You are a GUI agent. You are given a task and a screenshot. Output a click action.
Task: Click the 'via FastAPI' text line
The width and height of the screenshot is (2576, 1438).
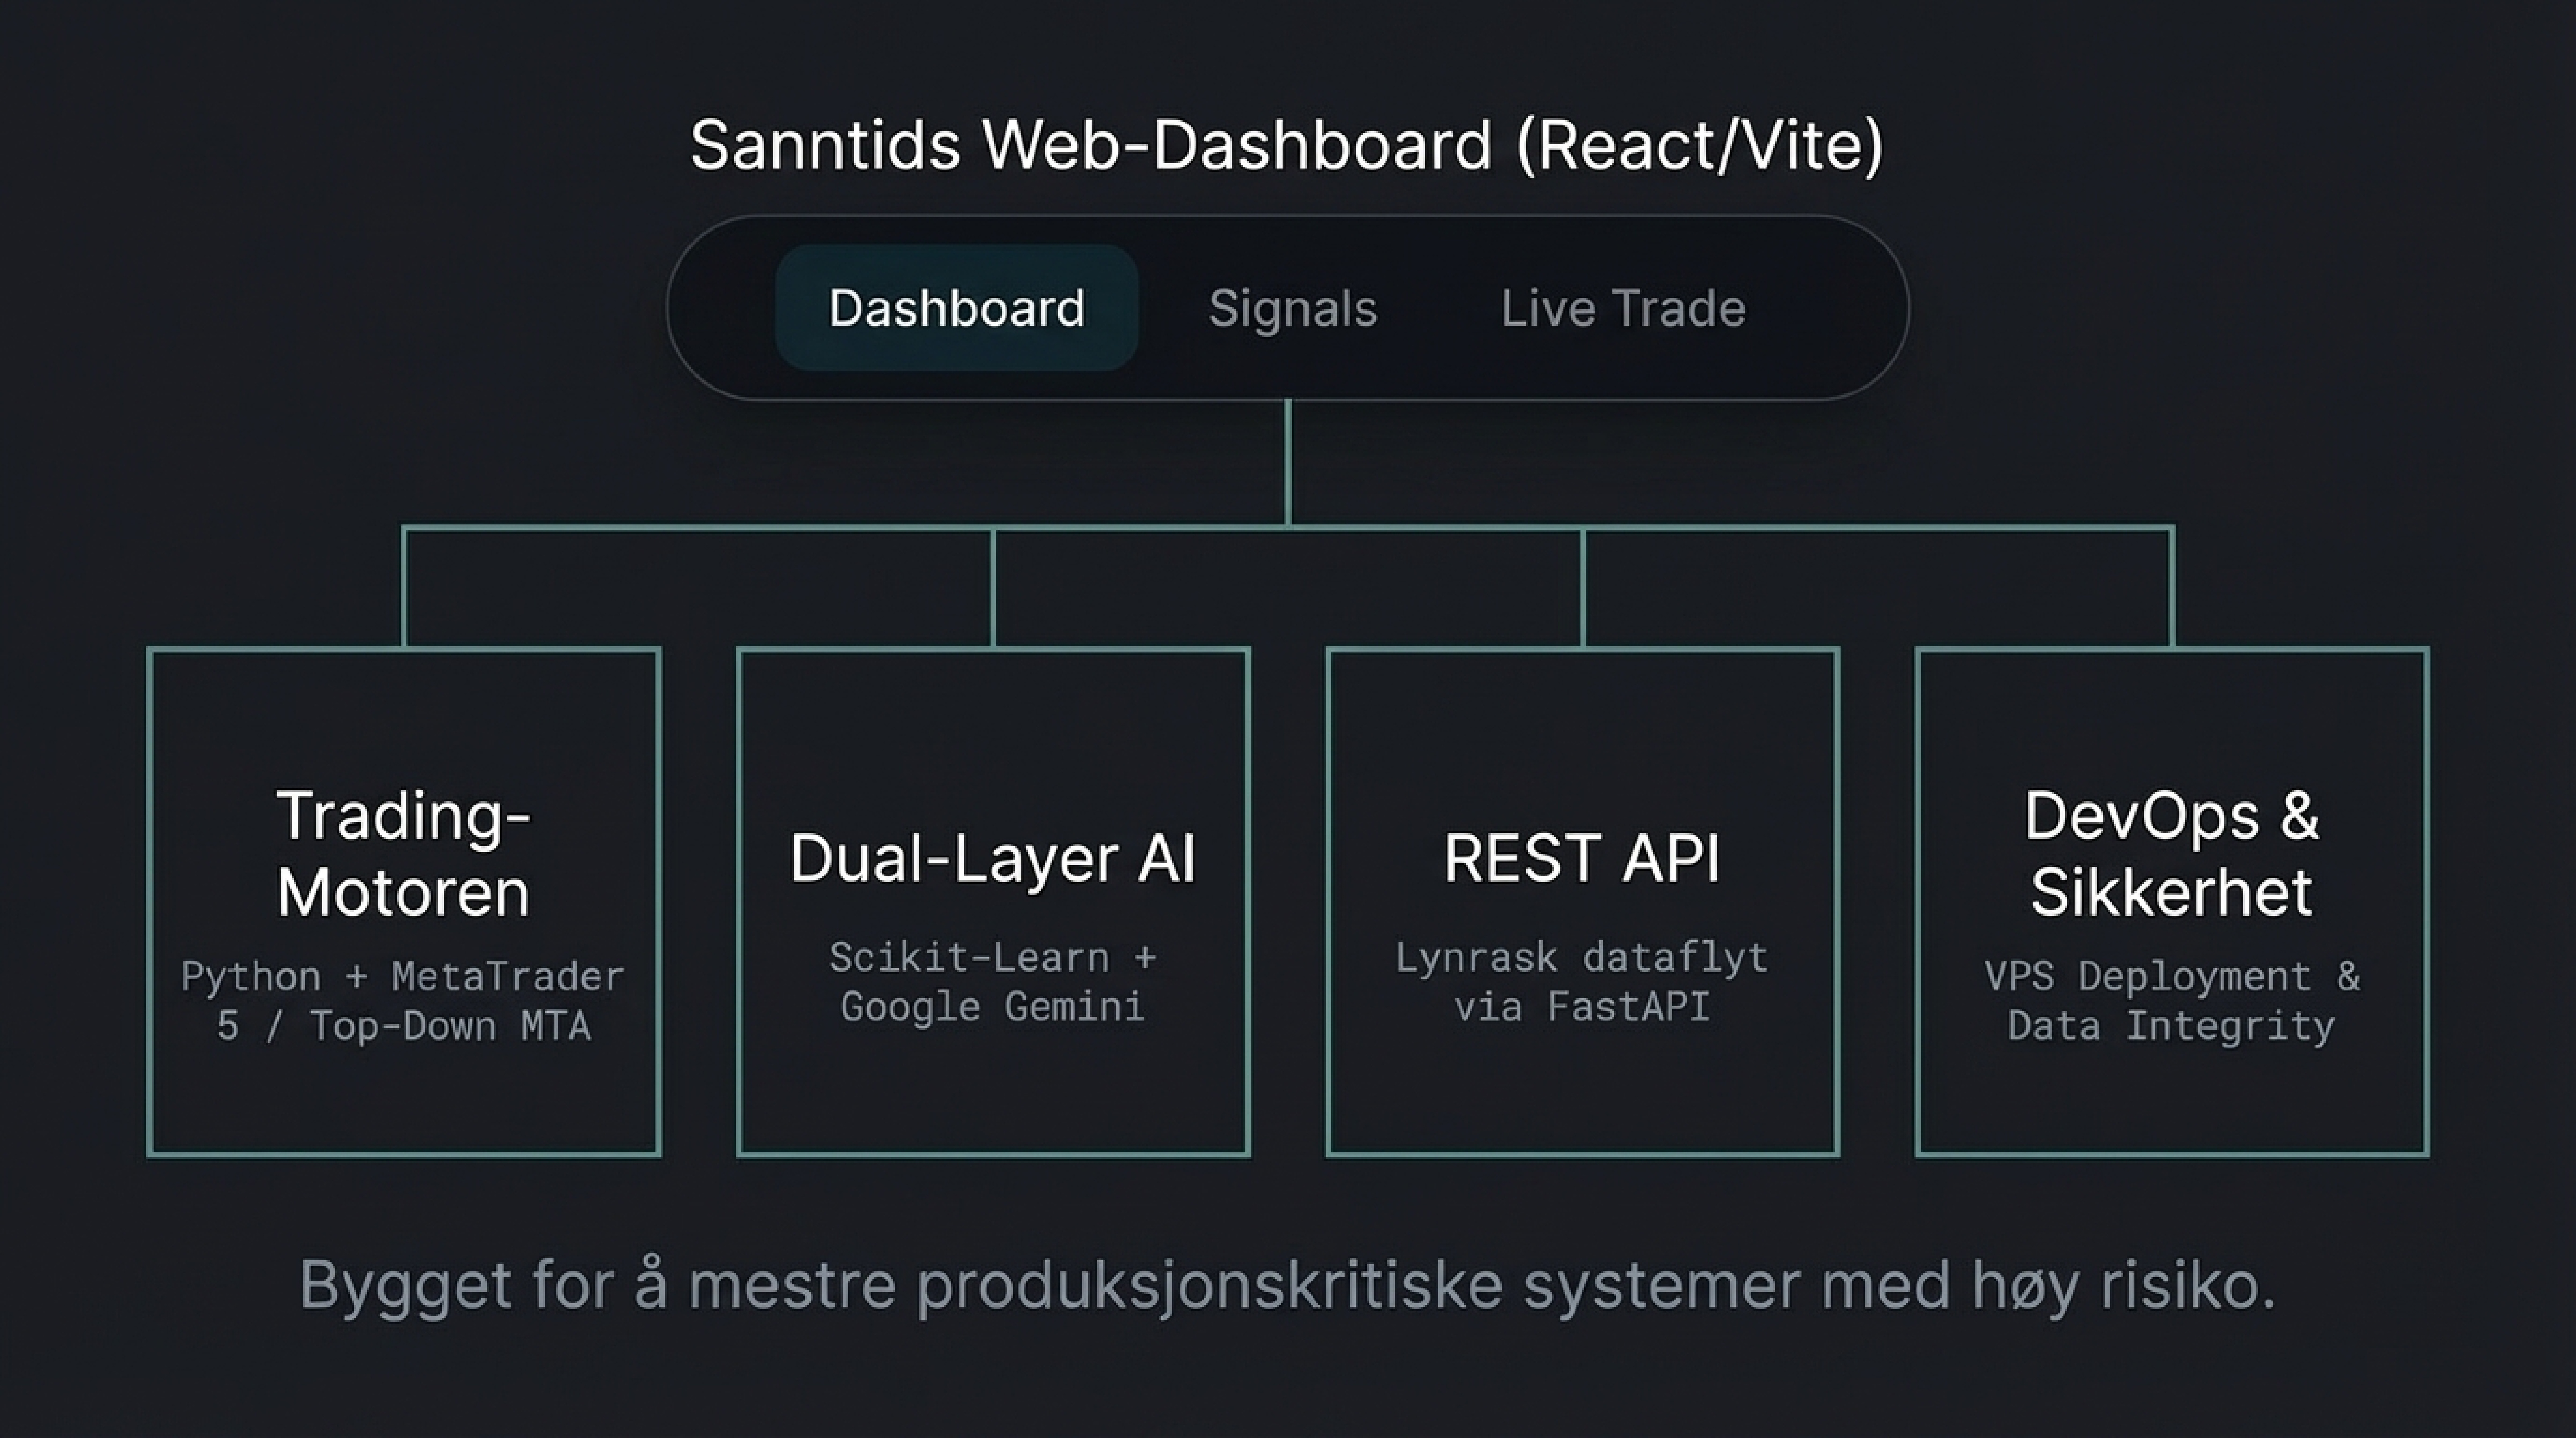point(1582,1006)
